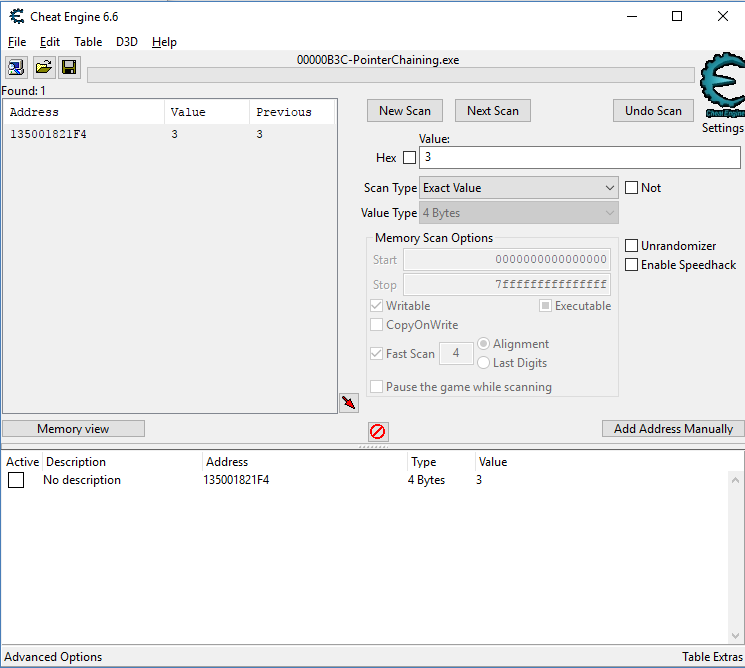Click the Stop address field
This screenshot has height=668, width=745.
pyautogui.click(x=507, y=285)
